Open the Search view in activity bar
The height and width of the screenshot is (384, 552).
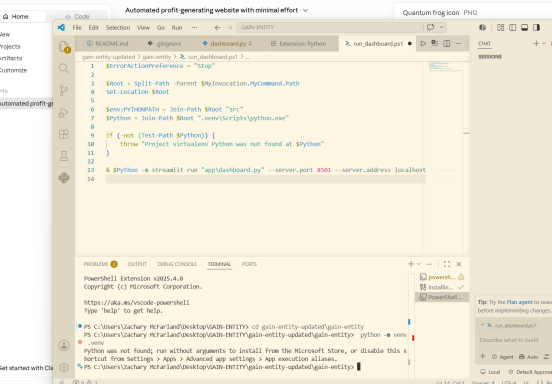click(64, 68)
